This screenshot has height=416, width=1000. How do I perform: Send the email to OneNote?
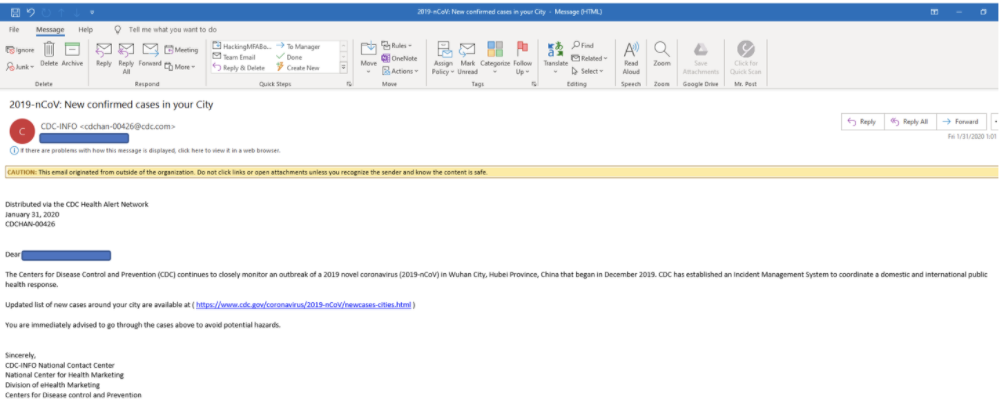[x=403, y=58]
